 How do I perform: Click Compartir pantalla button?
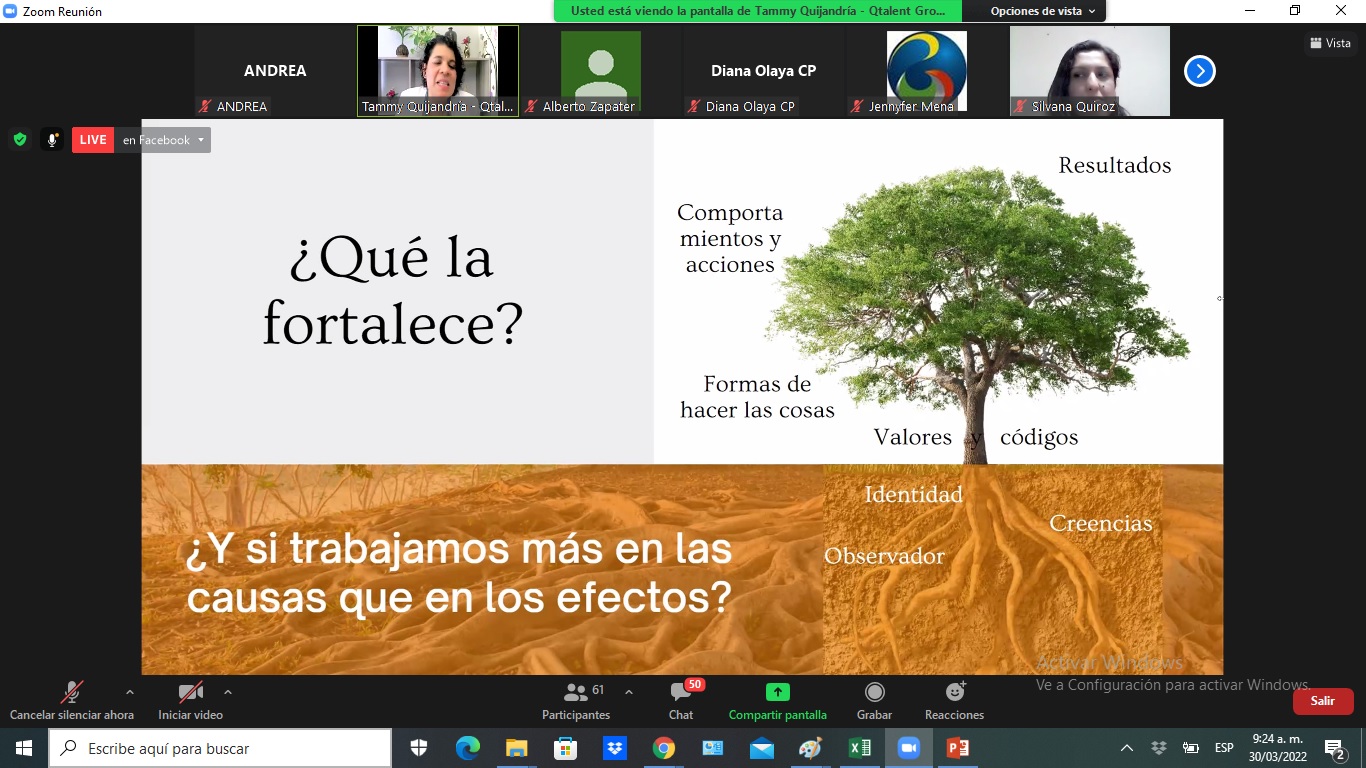click(778, 701)
